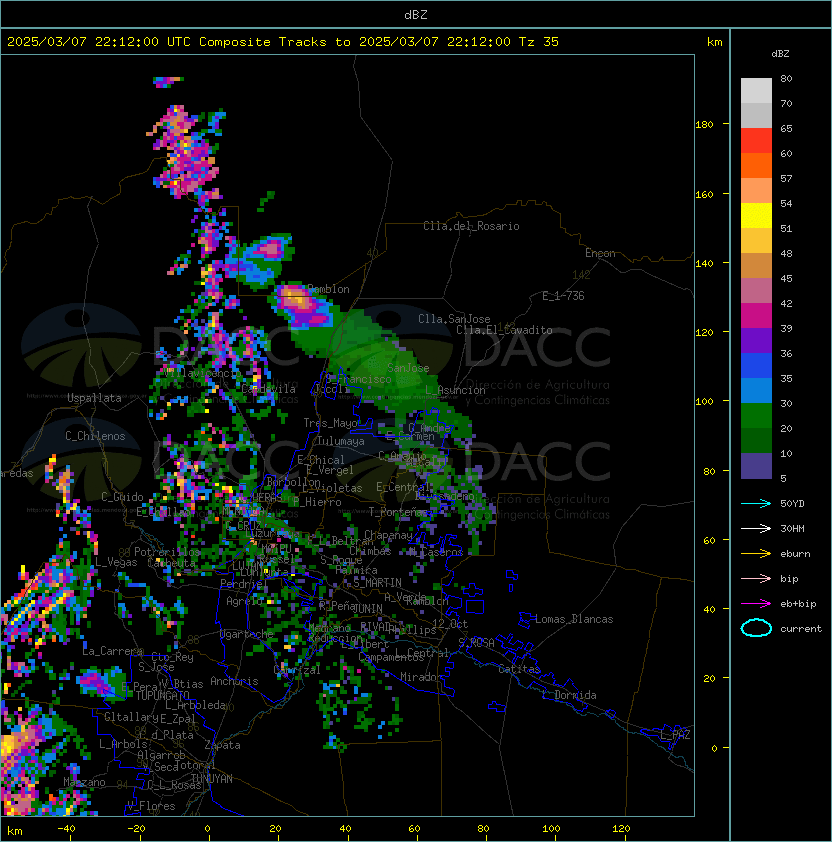
Task: Click the 'Uspallata' map label
Action: click(94, 398)
